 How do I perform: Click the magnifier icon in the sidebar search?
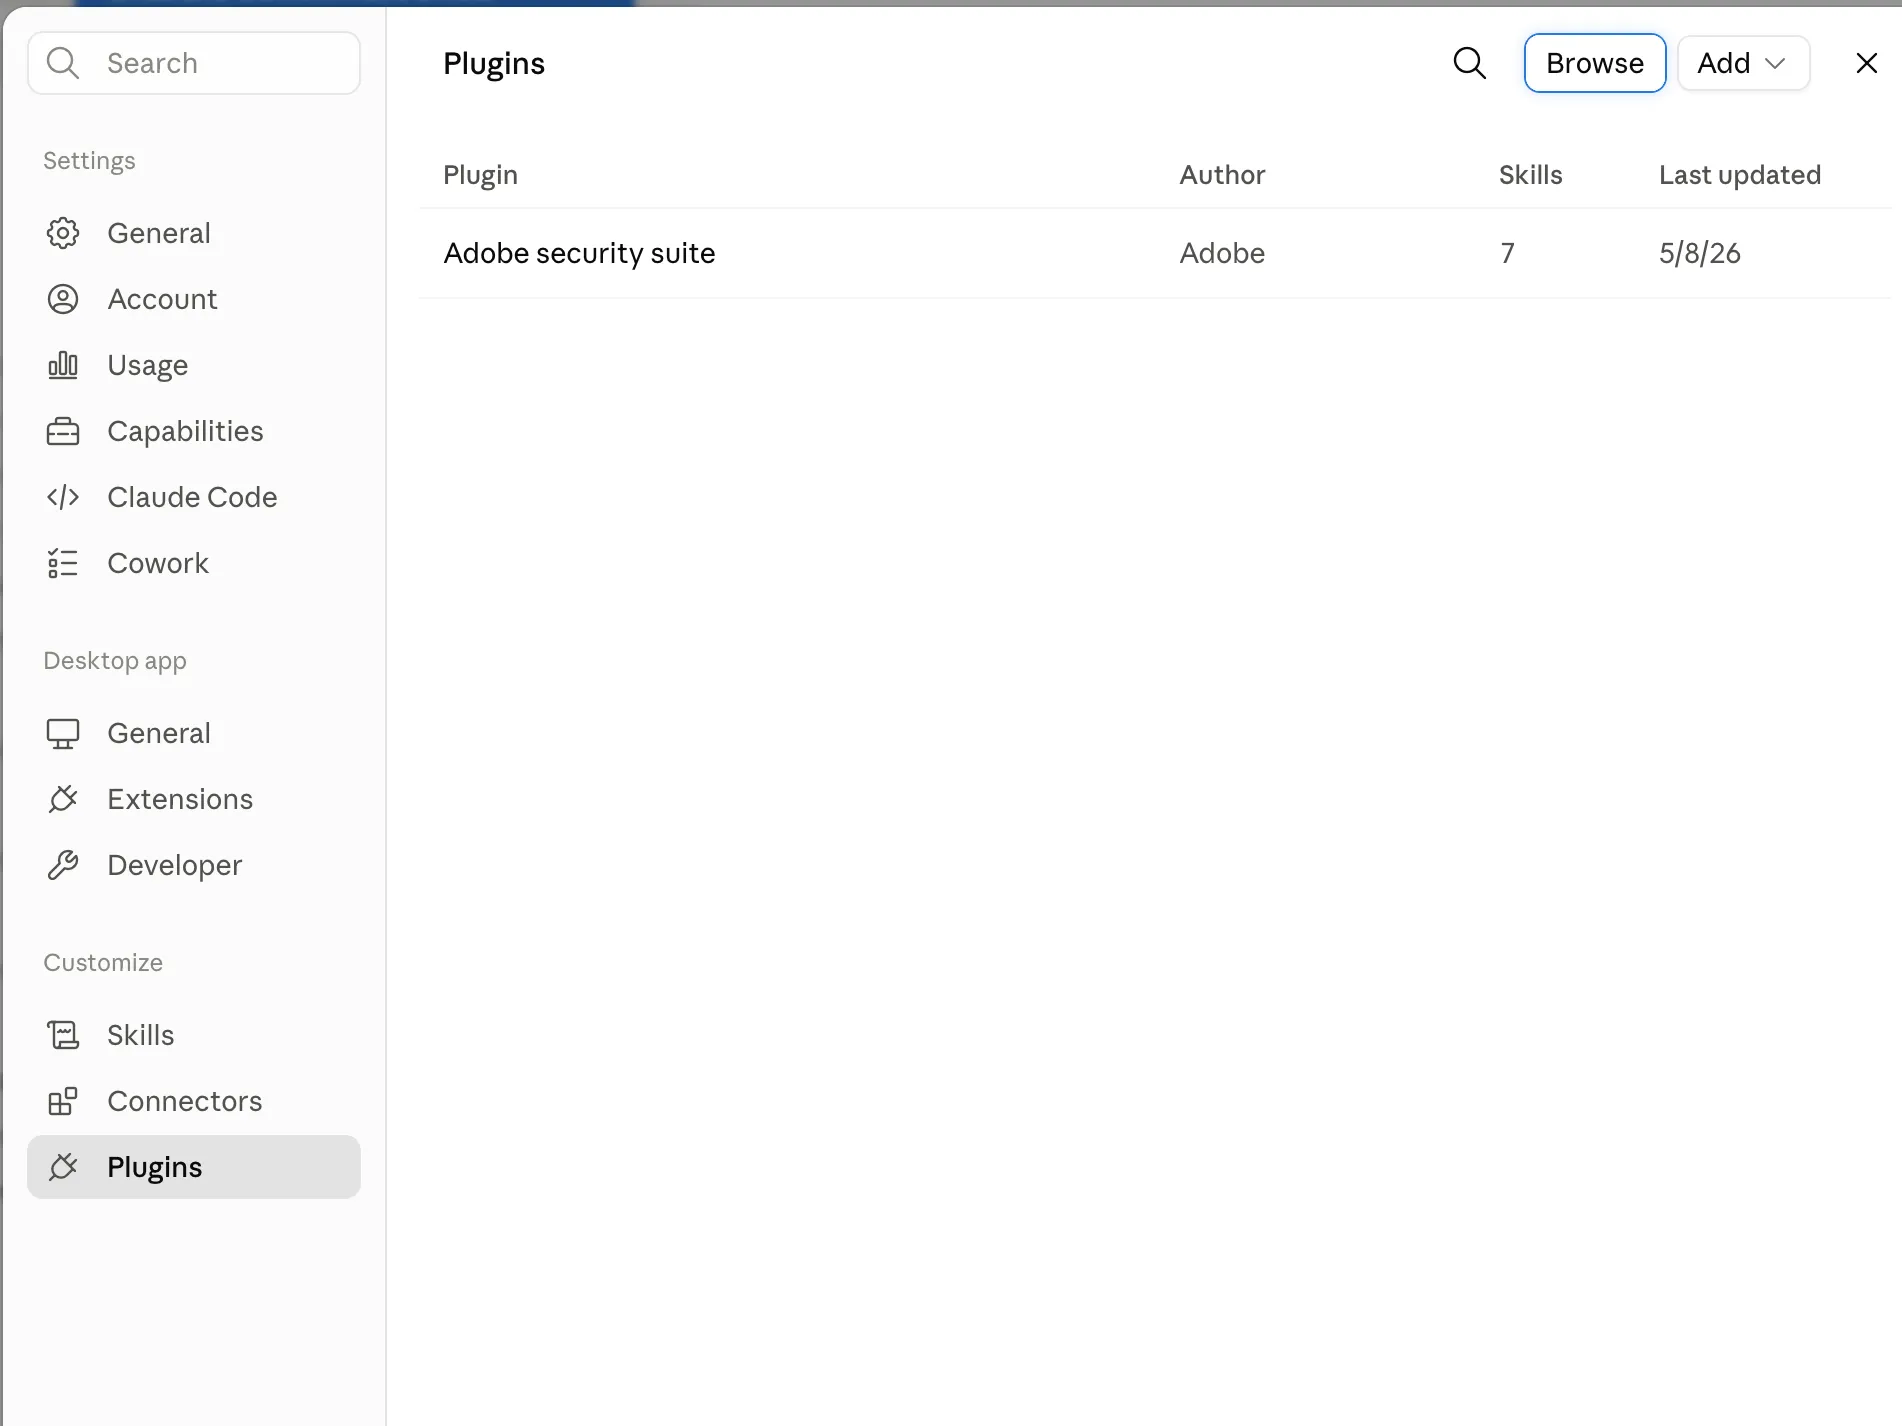(62, 63)
